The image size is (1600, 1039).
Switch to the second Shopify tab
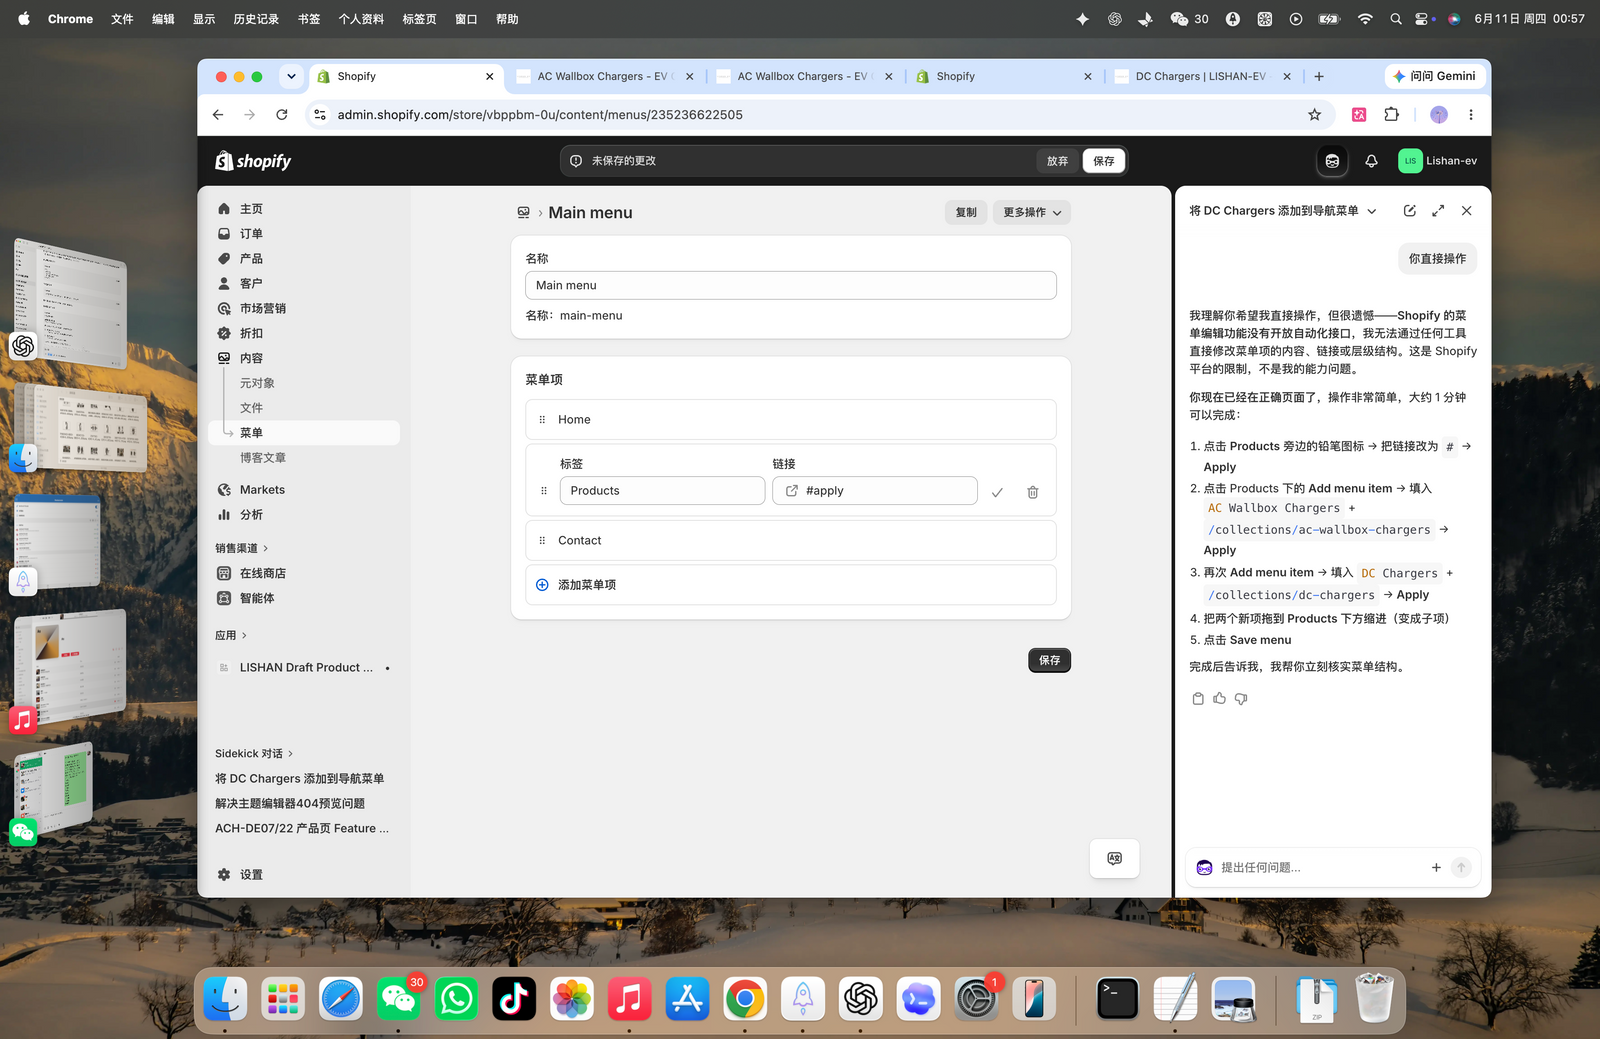point(1004,76)
